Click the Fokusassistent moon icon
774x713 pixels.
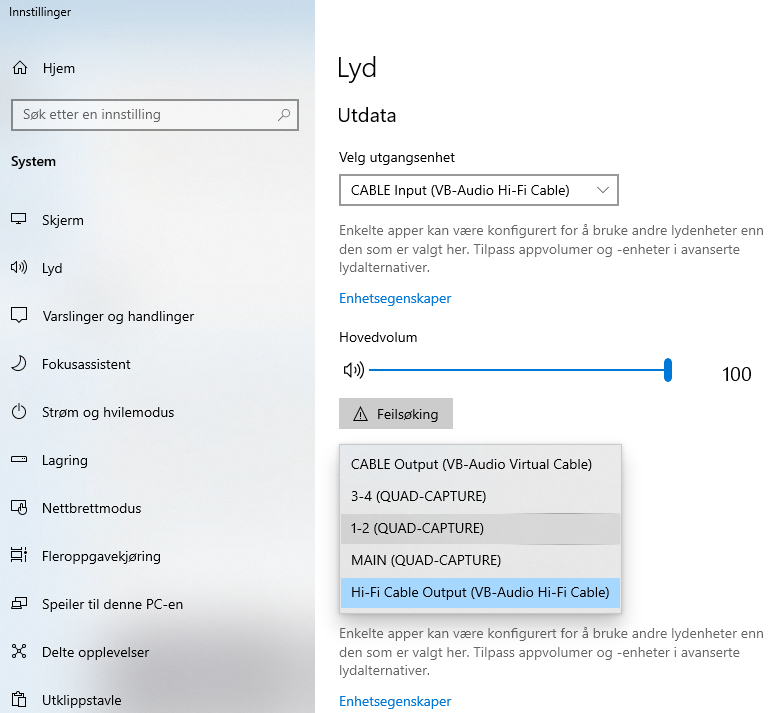pyautogui.click(x=19, y=364)
